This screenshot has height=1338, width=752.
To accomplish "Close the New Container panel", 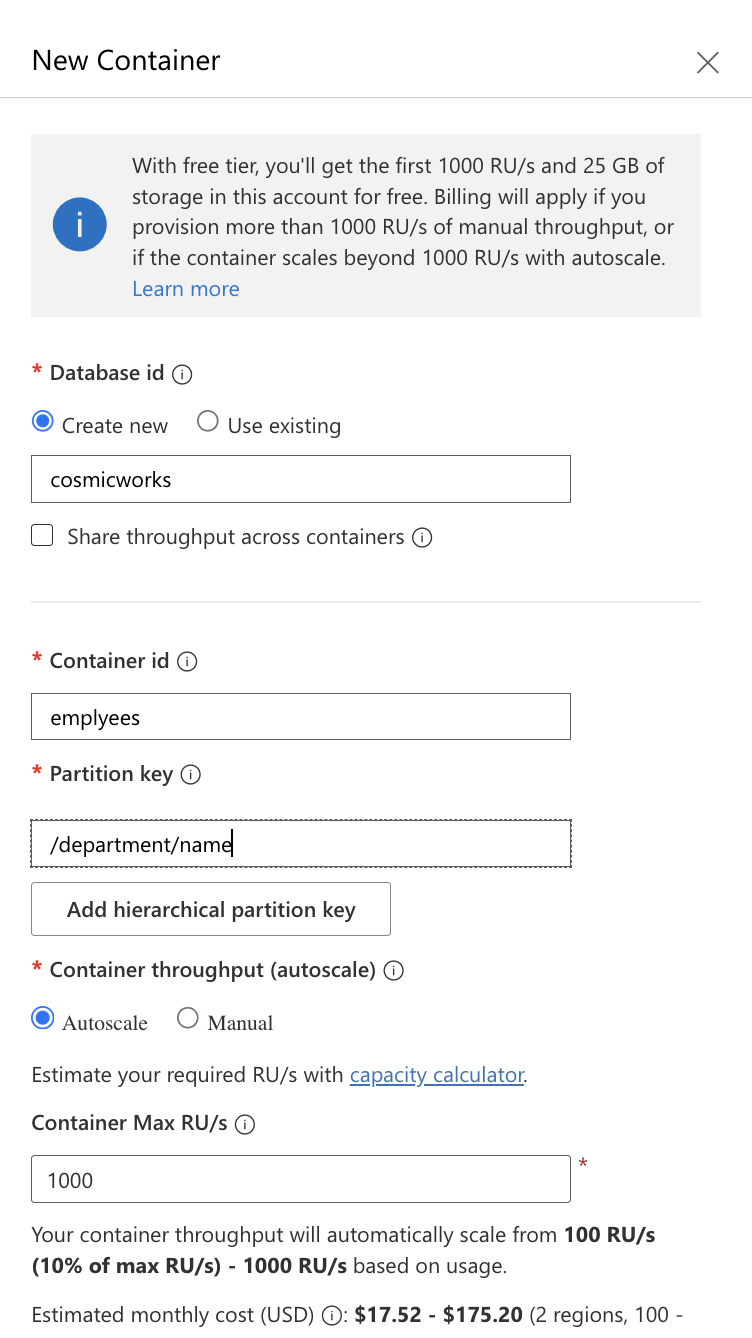I will 708,63.
